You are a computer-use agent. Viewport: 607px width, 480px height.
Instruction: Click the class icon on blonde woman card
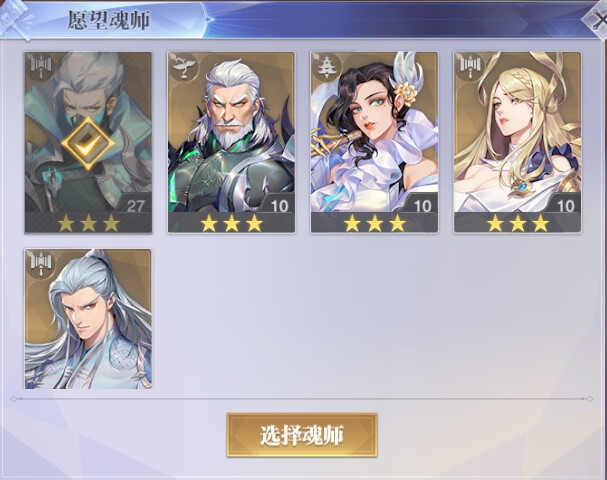pos(470,65)
